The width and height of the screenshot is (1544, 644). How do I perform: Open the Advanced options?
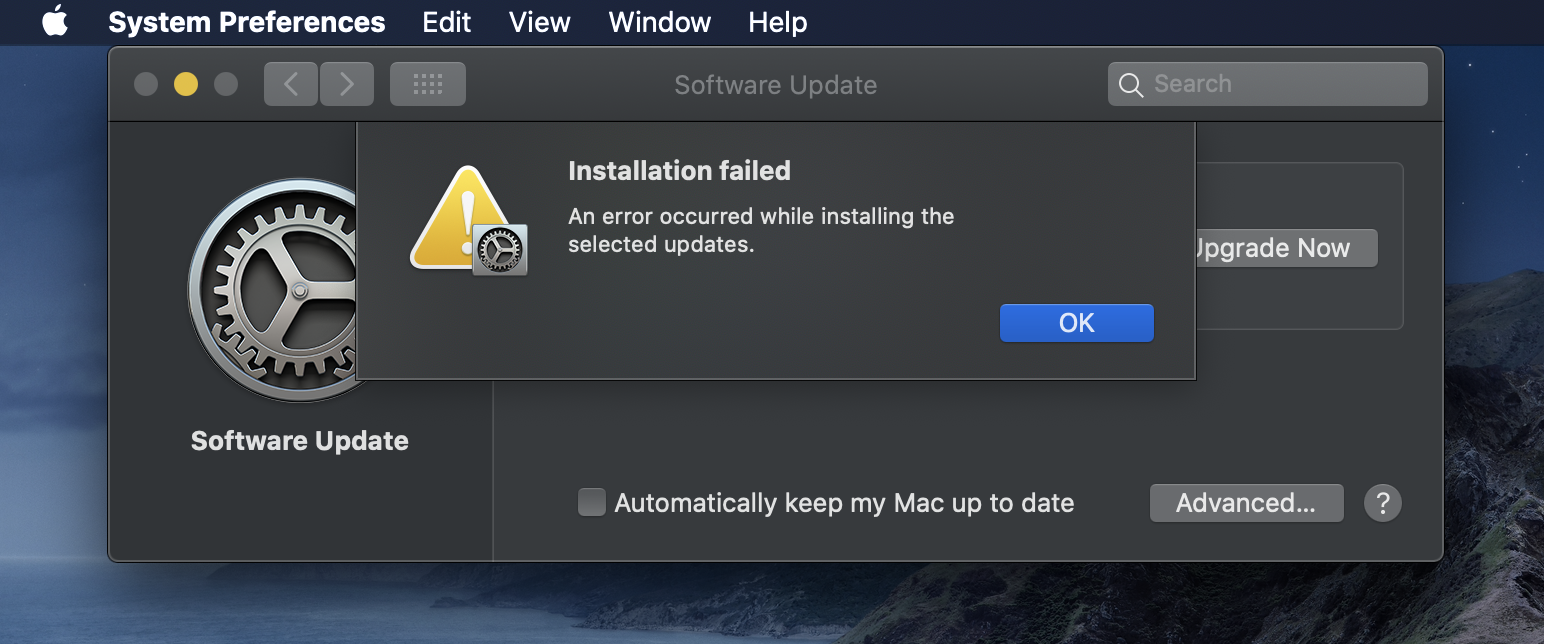tap(1246, 503)
